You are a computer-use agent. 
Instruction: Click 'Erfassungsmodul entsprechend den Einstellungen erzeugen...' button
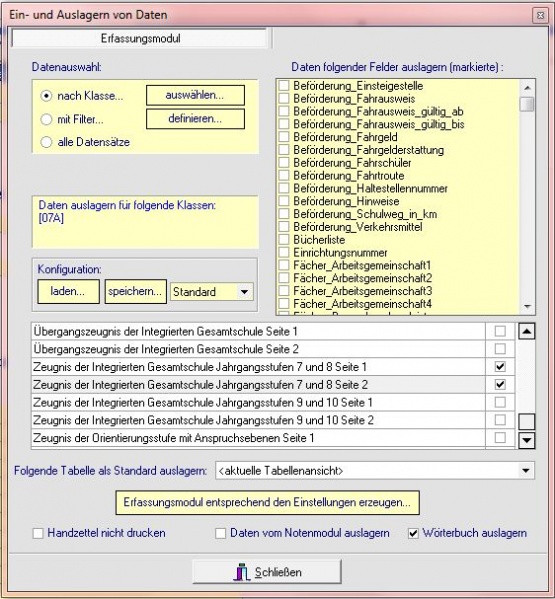click(267, 502)
